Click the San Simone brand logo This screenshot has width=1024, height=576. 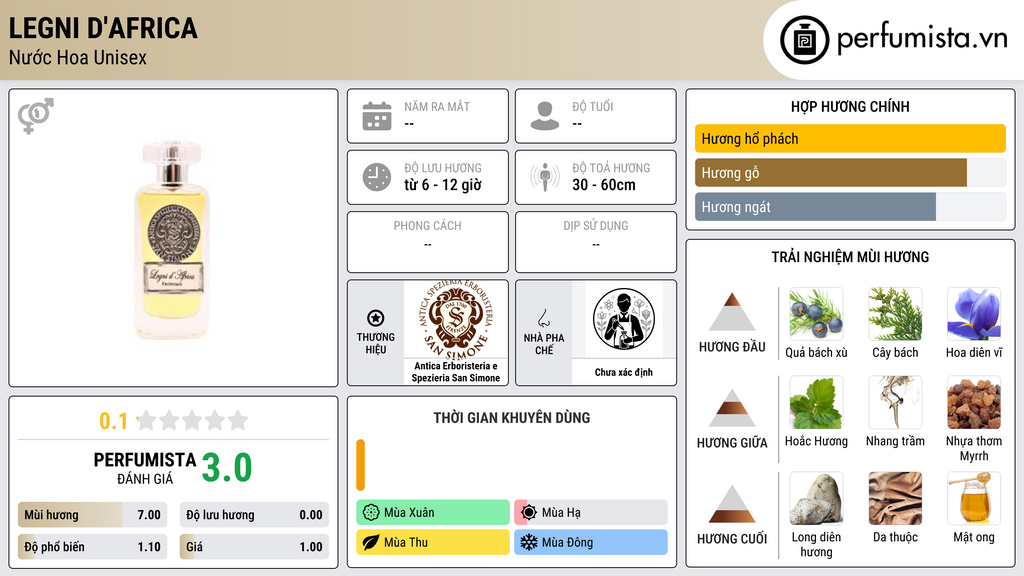[456, 320]
